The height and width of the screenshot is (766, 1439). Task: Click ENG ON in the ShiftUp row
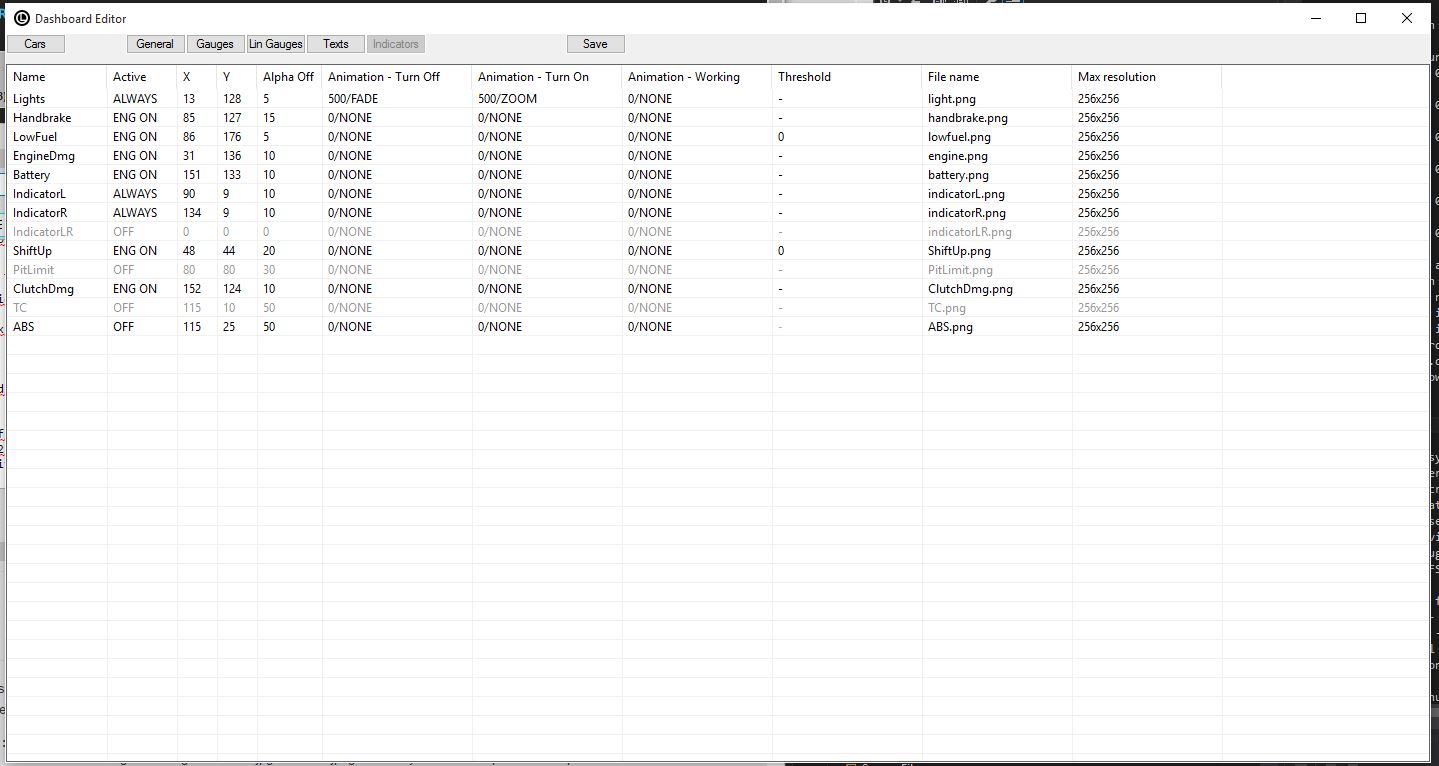pos(135,251)
